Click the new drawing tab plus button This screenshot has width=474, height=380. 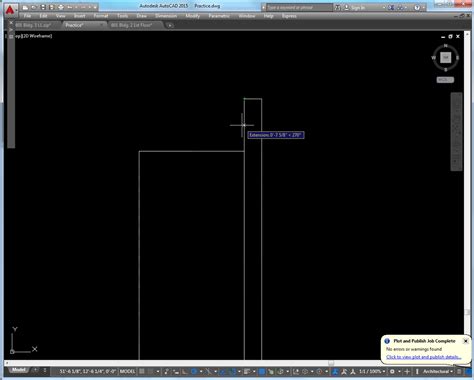(x=170, y=25)
